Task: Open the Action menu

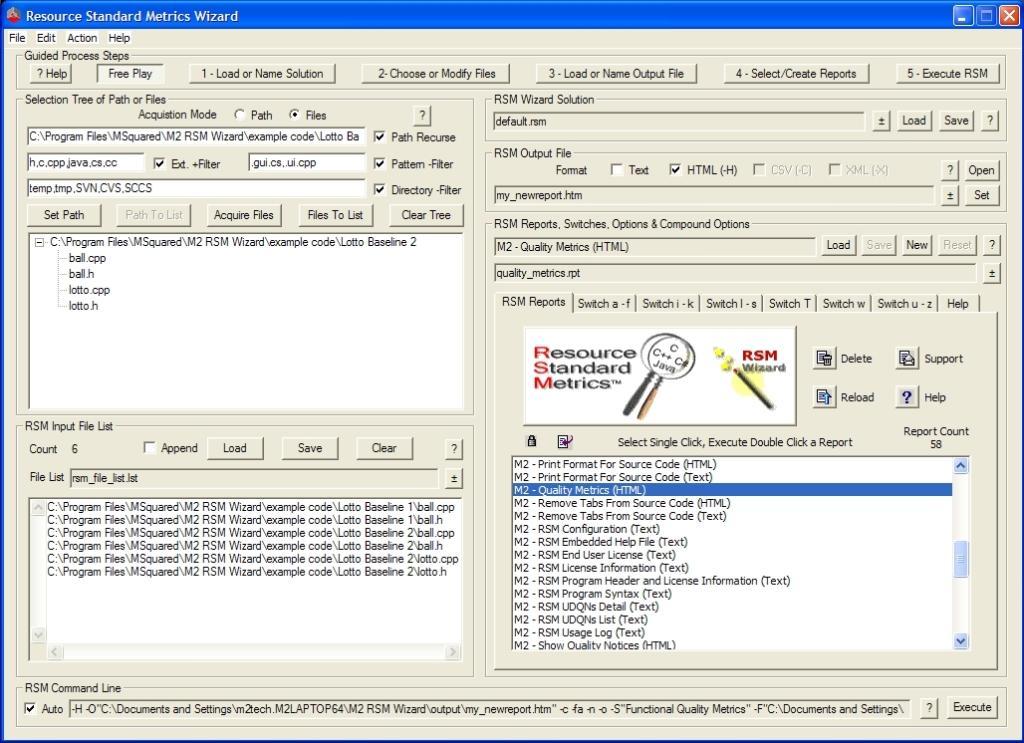Action: [x=81, y=38]
